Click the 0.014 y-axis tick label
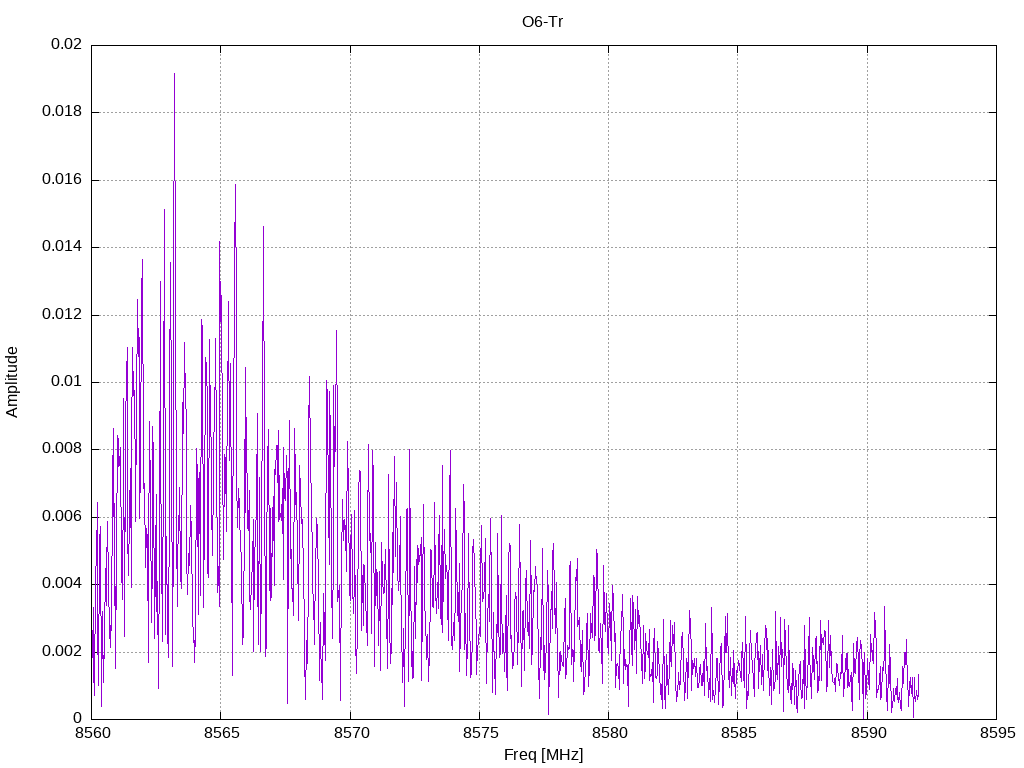The width and height of the screenshot is (1024, 768). pyautogui.click(x=62, y=247)
